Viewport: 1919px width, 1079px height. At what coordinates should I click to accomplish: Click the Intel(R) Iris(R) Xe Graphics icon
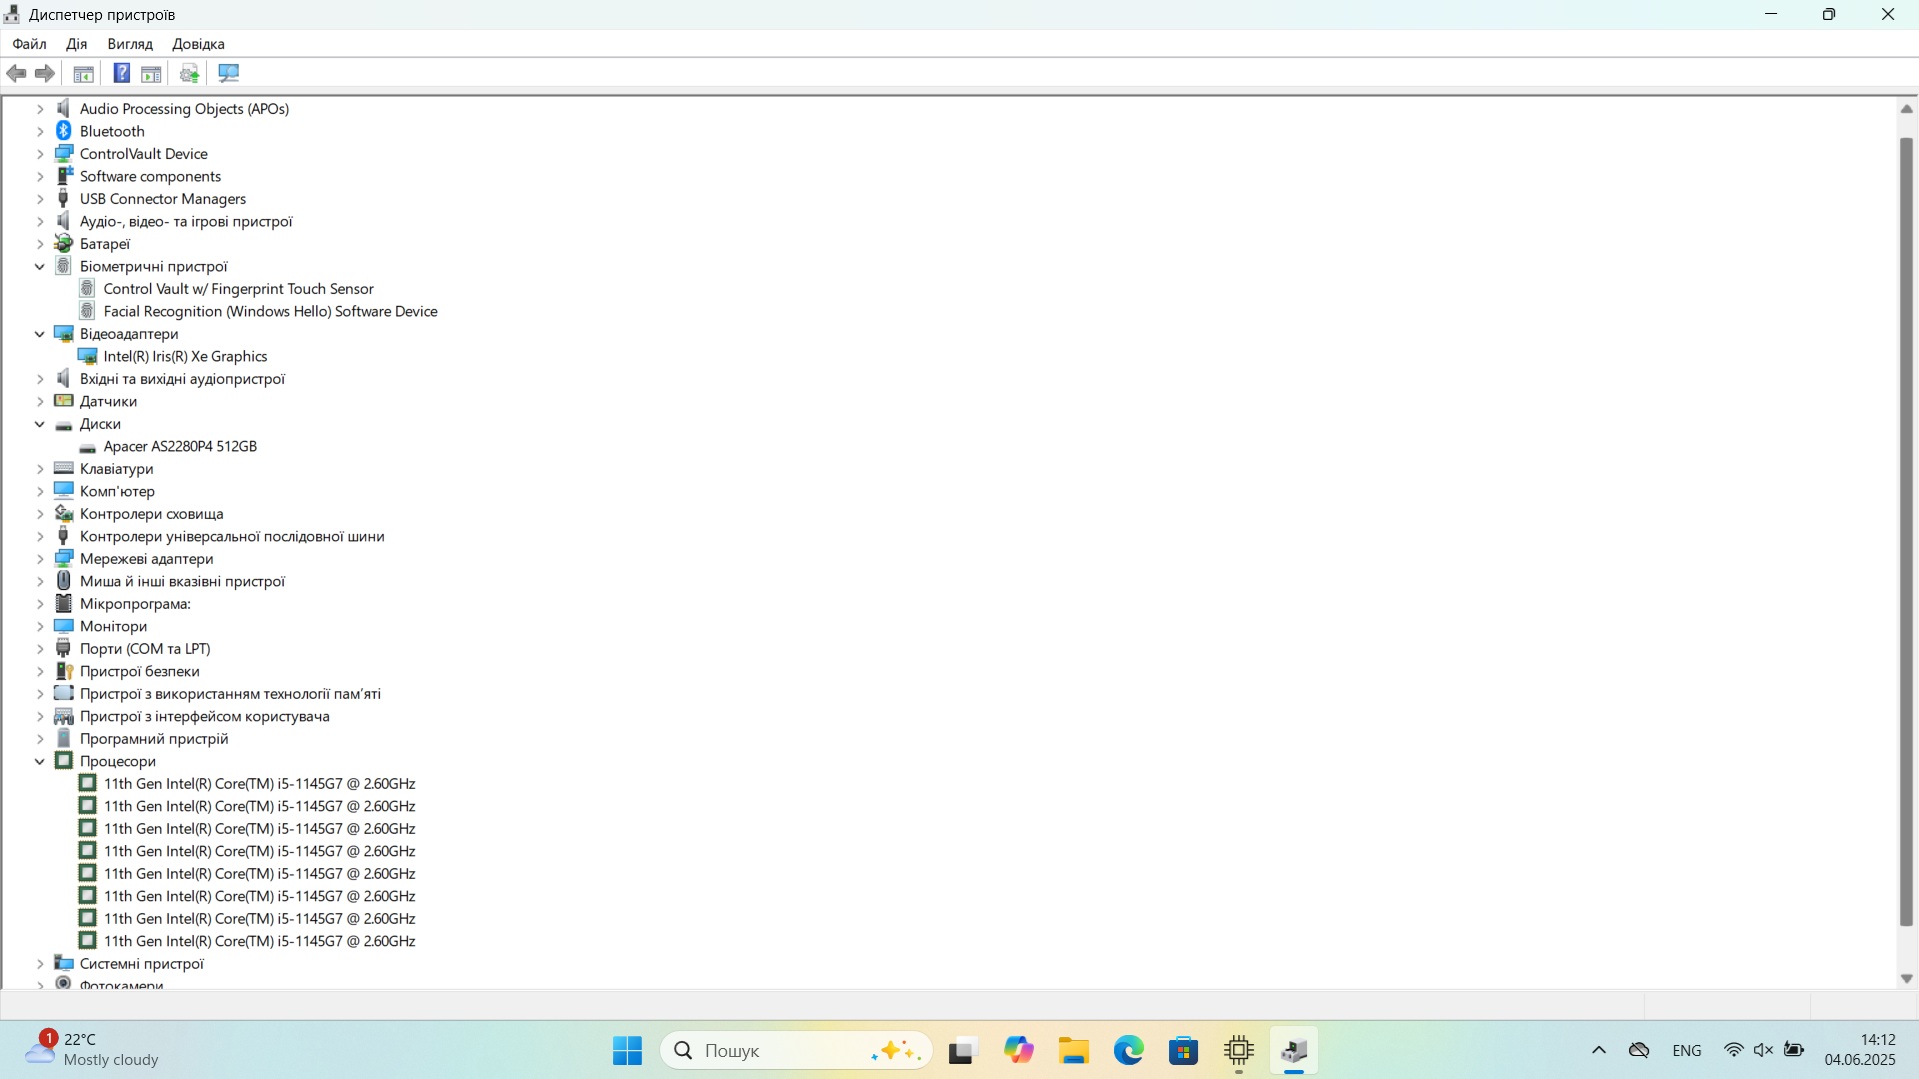pyautogui.click(x=88, y=356)
